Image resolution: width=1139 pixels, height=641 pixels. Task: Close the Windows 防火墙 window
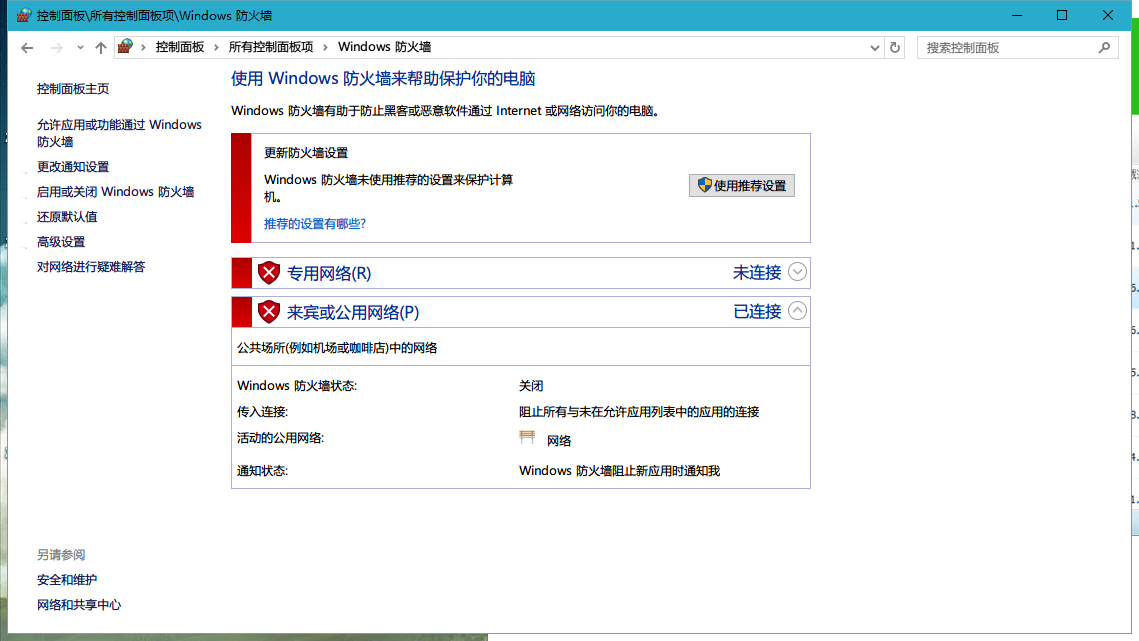click(1108, 15)
